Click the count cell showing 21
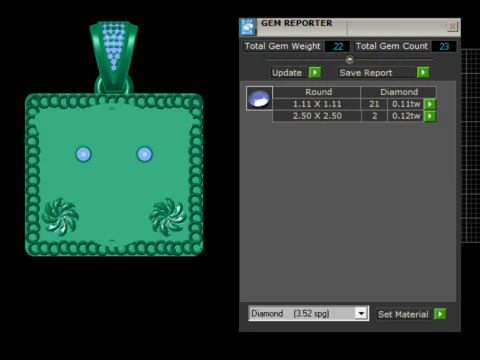Viewport: 480px width, 360px height. 374,104
